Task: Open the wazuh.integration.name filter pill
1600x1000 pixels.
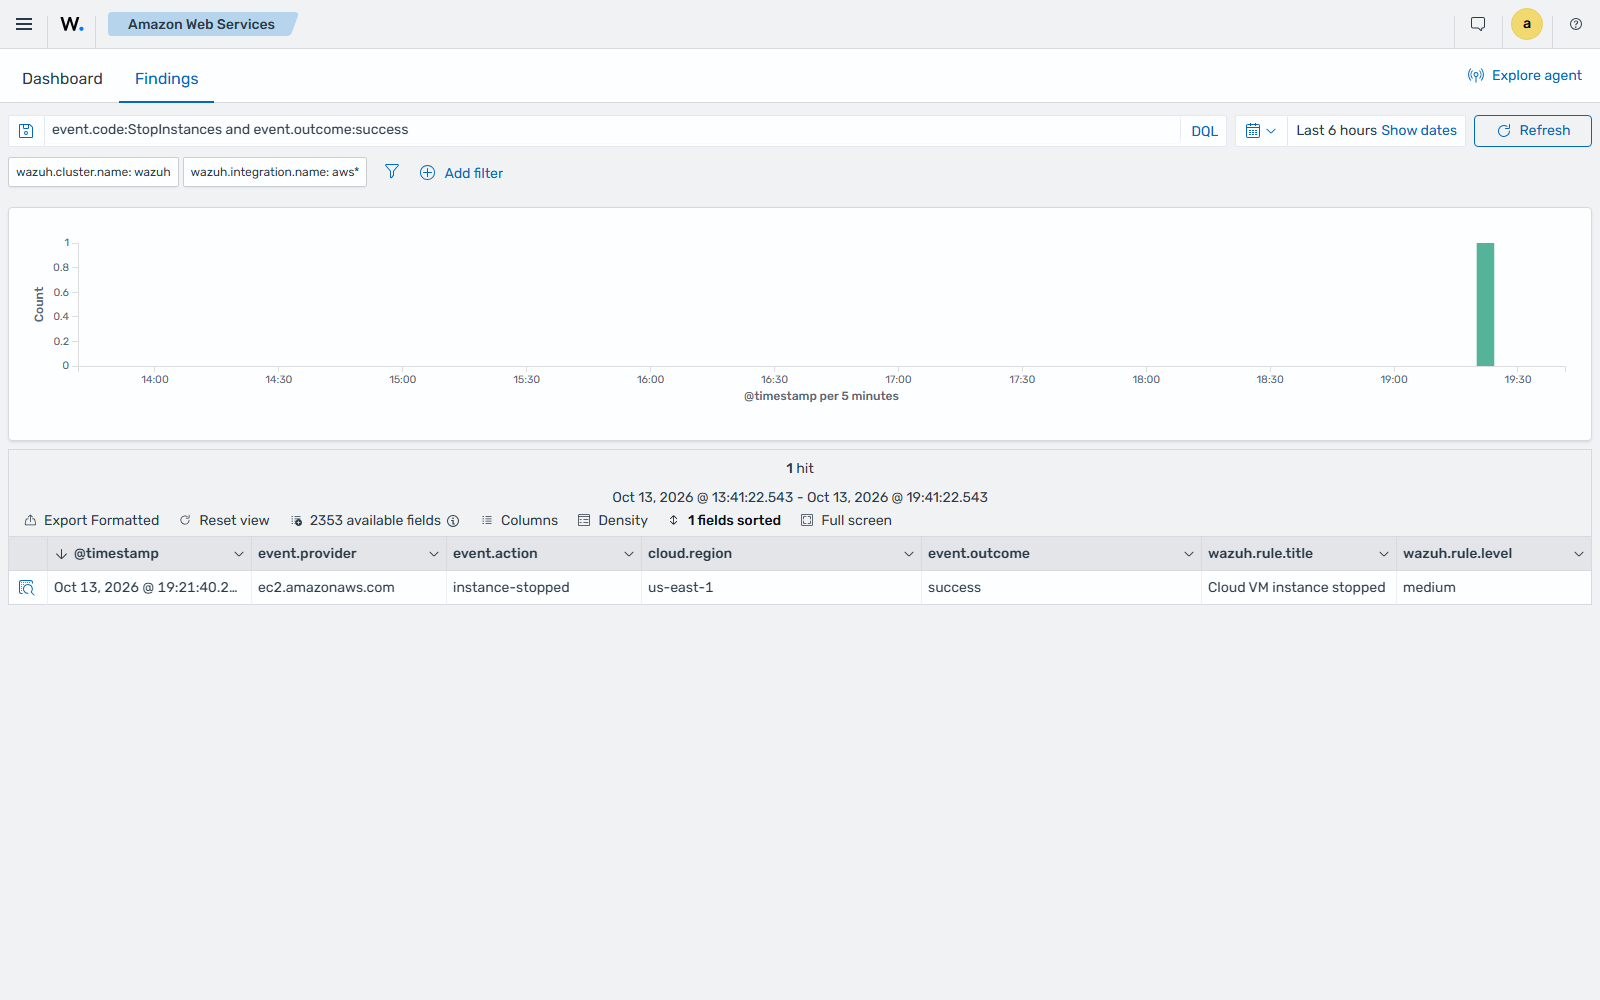Action: 275,172
